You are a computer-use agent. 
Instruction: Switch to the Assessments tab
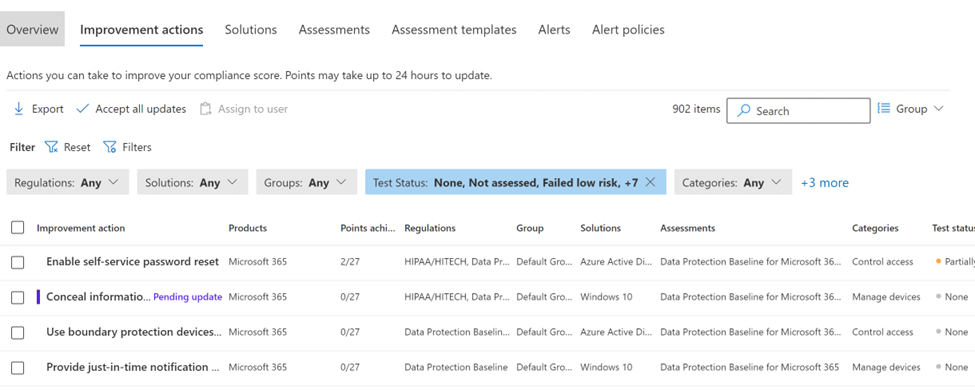point(334,29)
